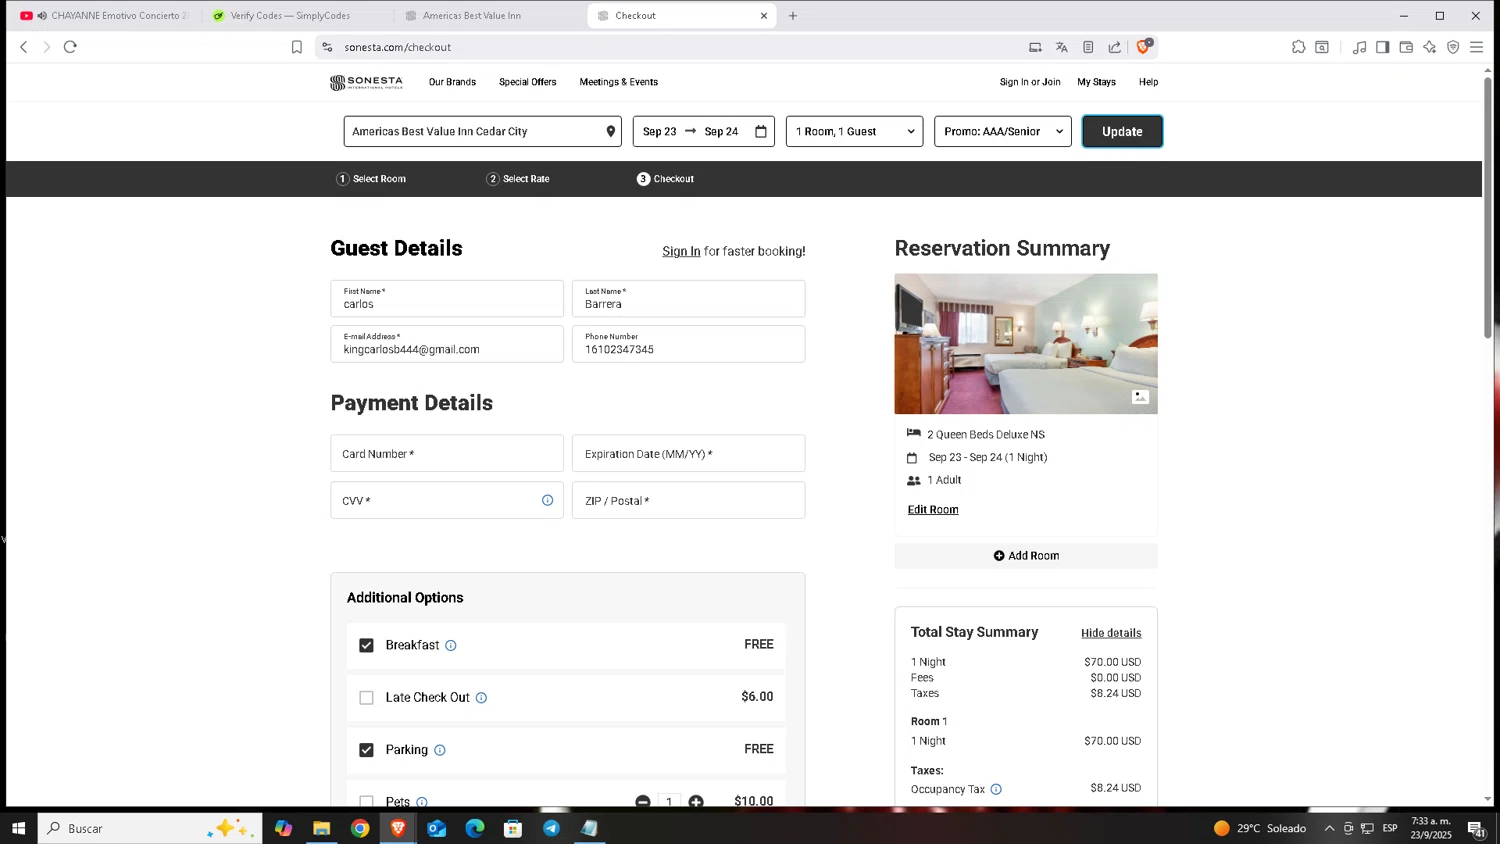Open the Brave Wallet icon
The width and height of the screenshot is (1500, 844).
(1406, 47)
